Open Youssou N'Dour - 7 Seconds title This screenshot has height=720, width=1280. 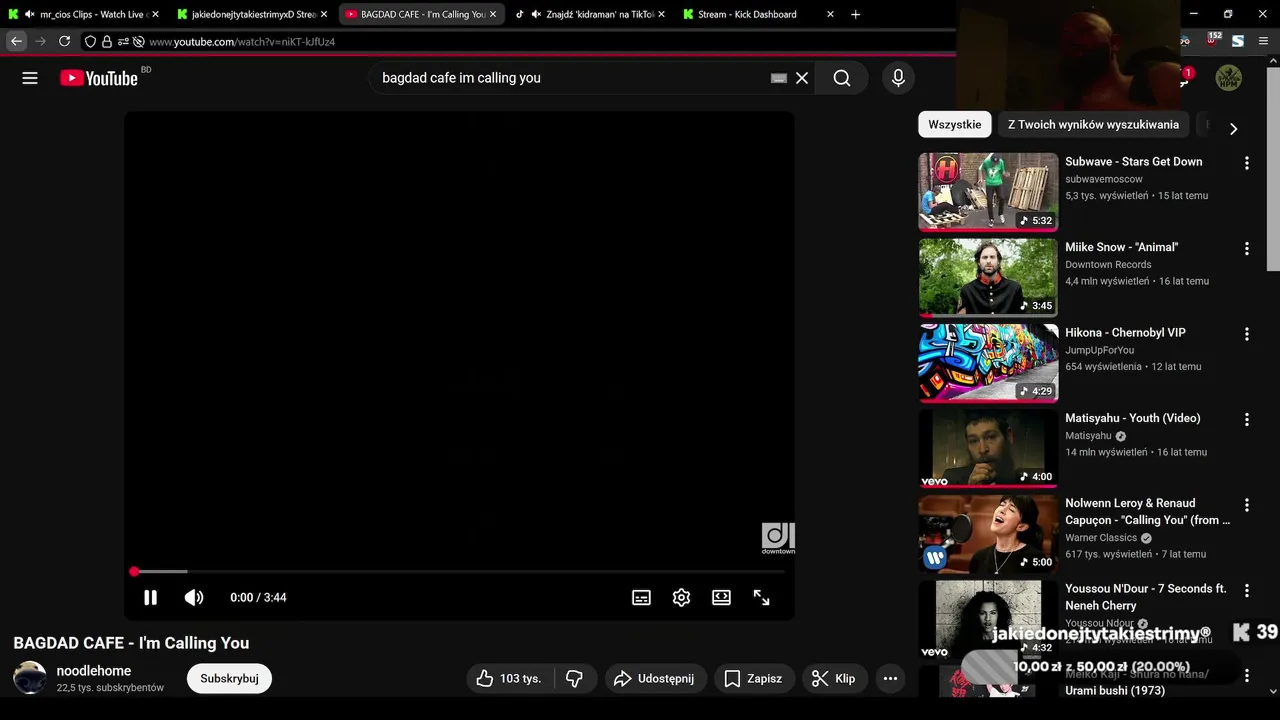(x=1146, y=597)
